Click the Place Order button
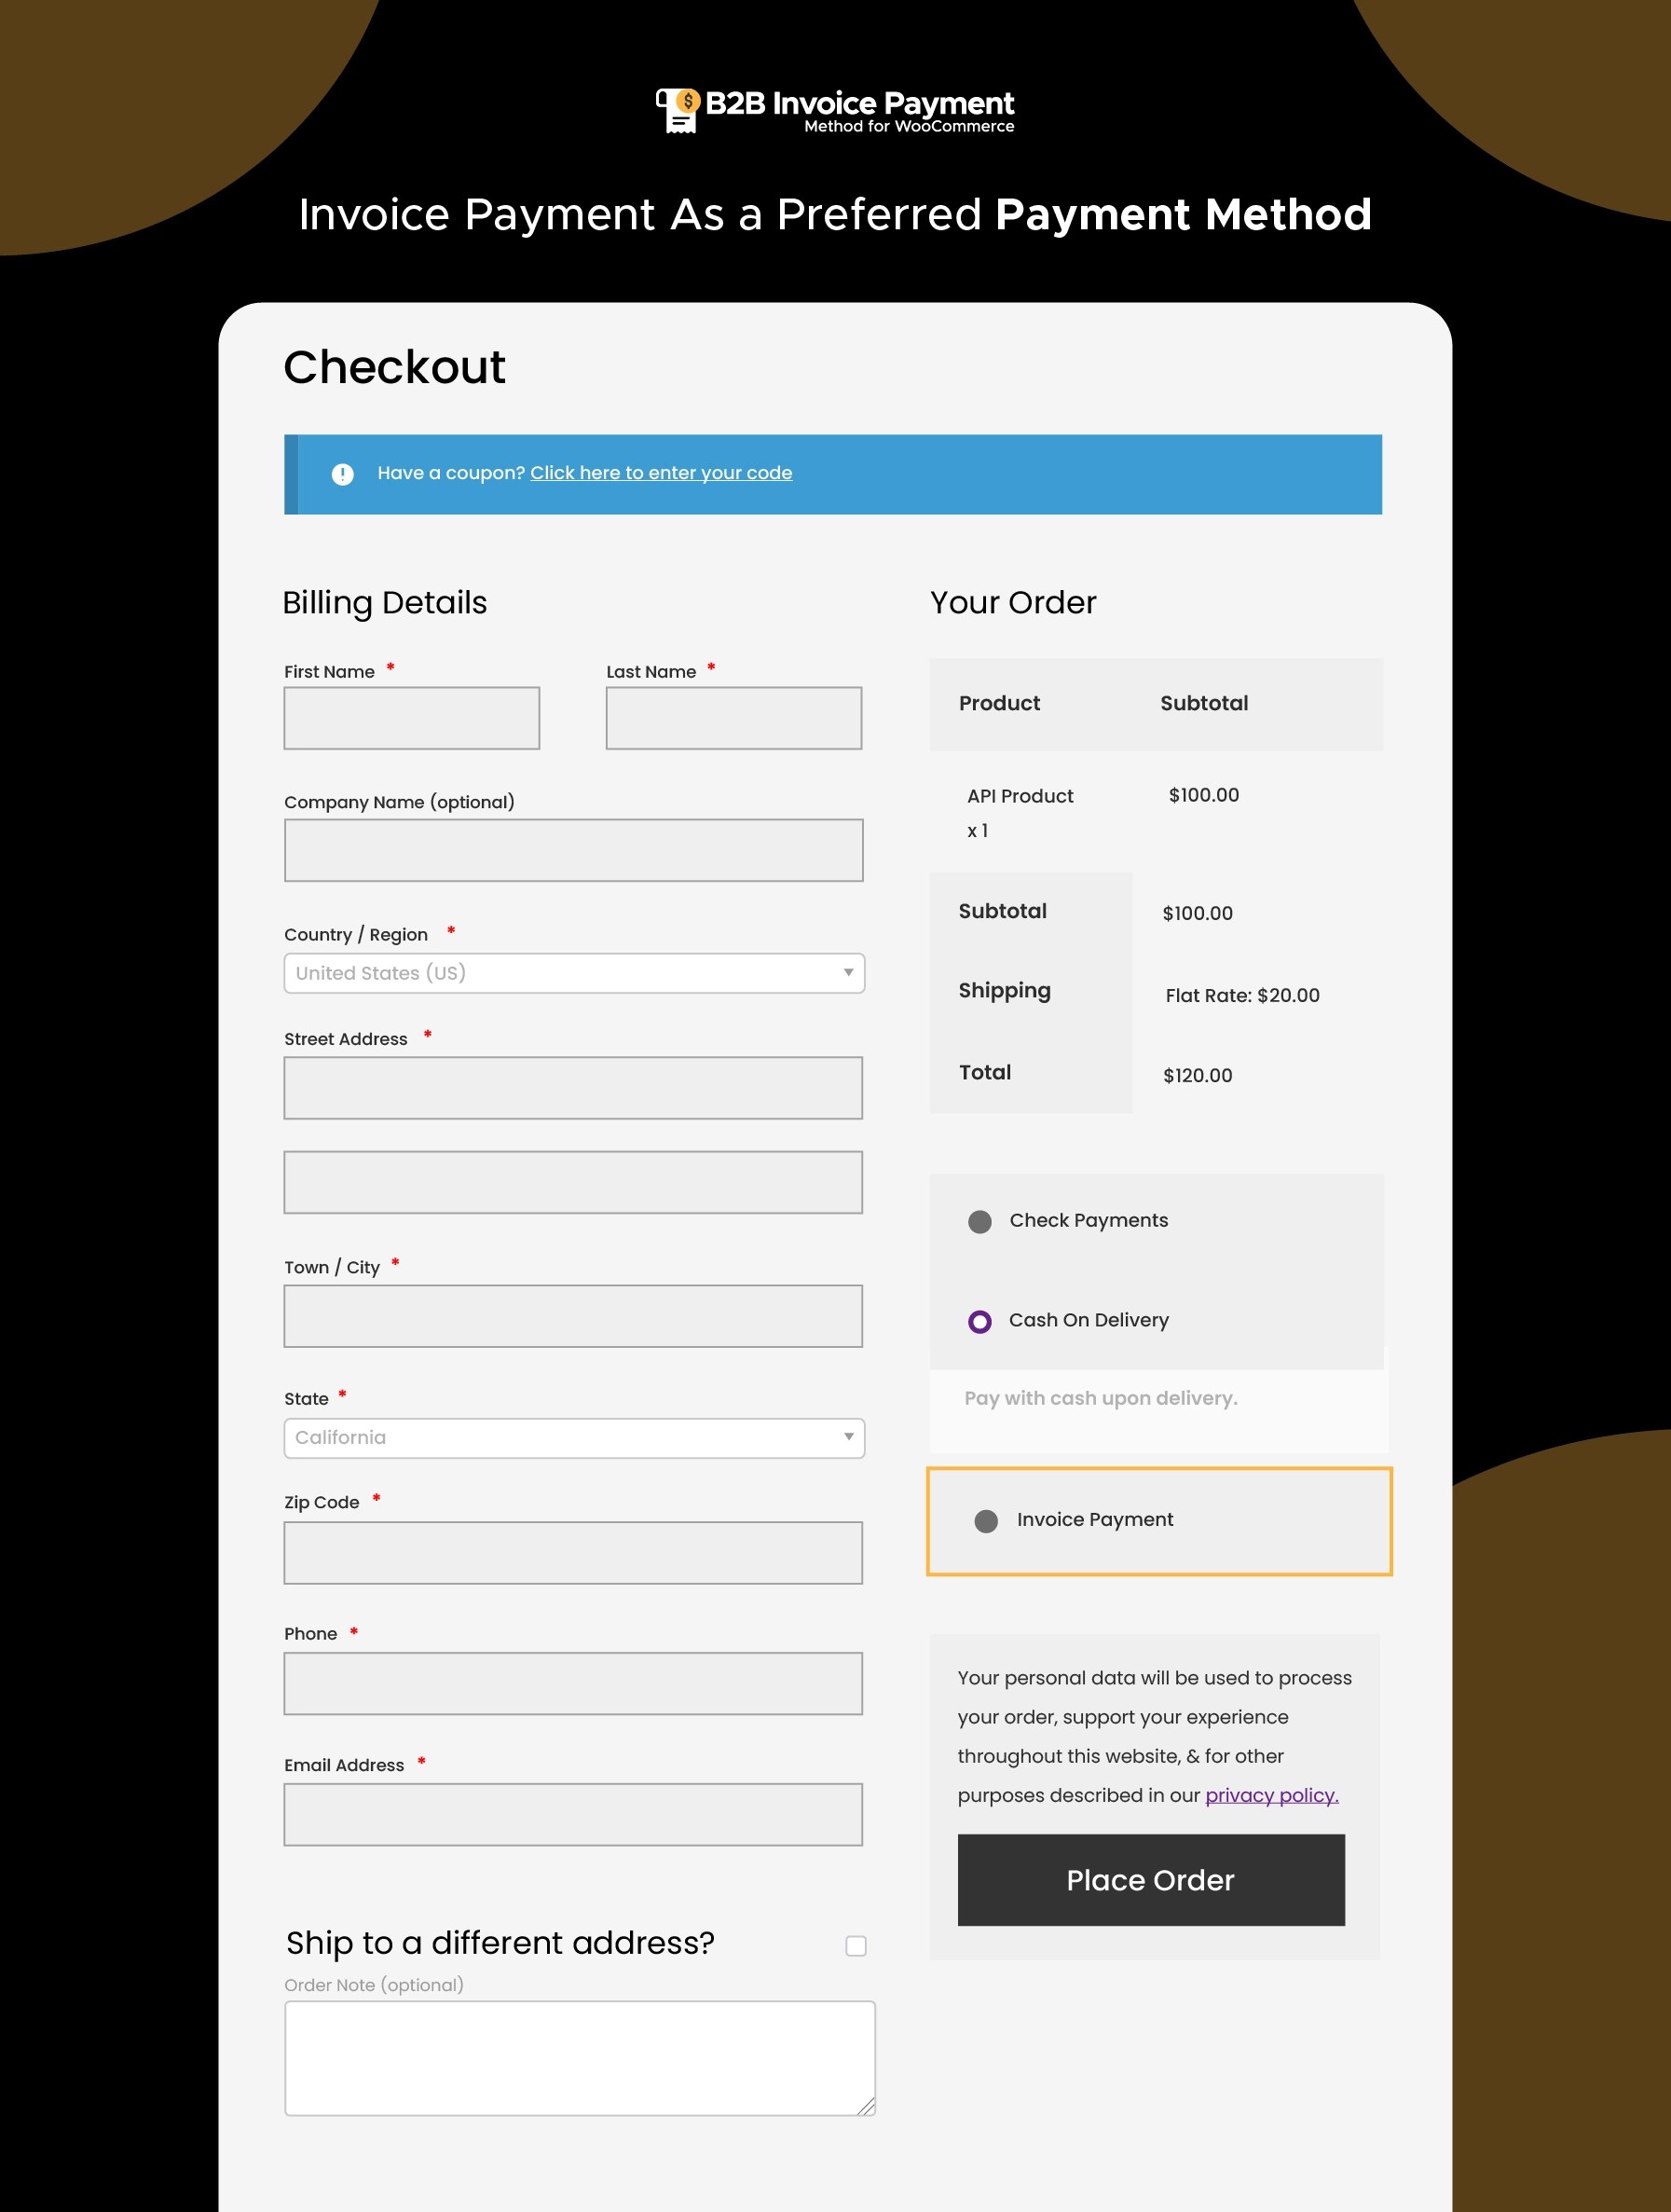 pyautogui.click(x=1150, y=1879)
